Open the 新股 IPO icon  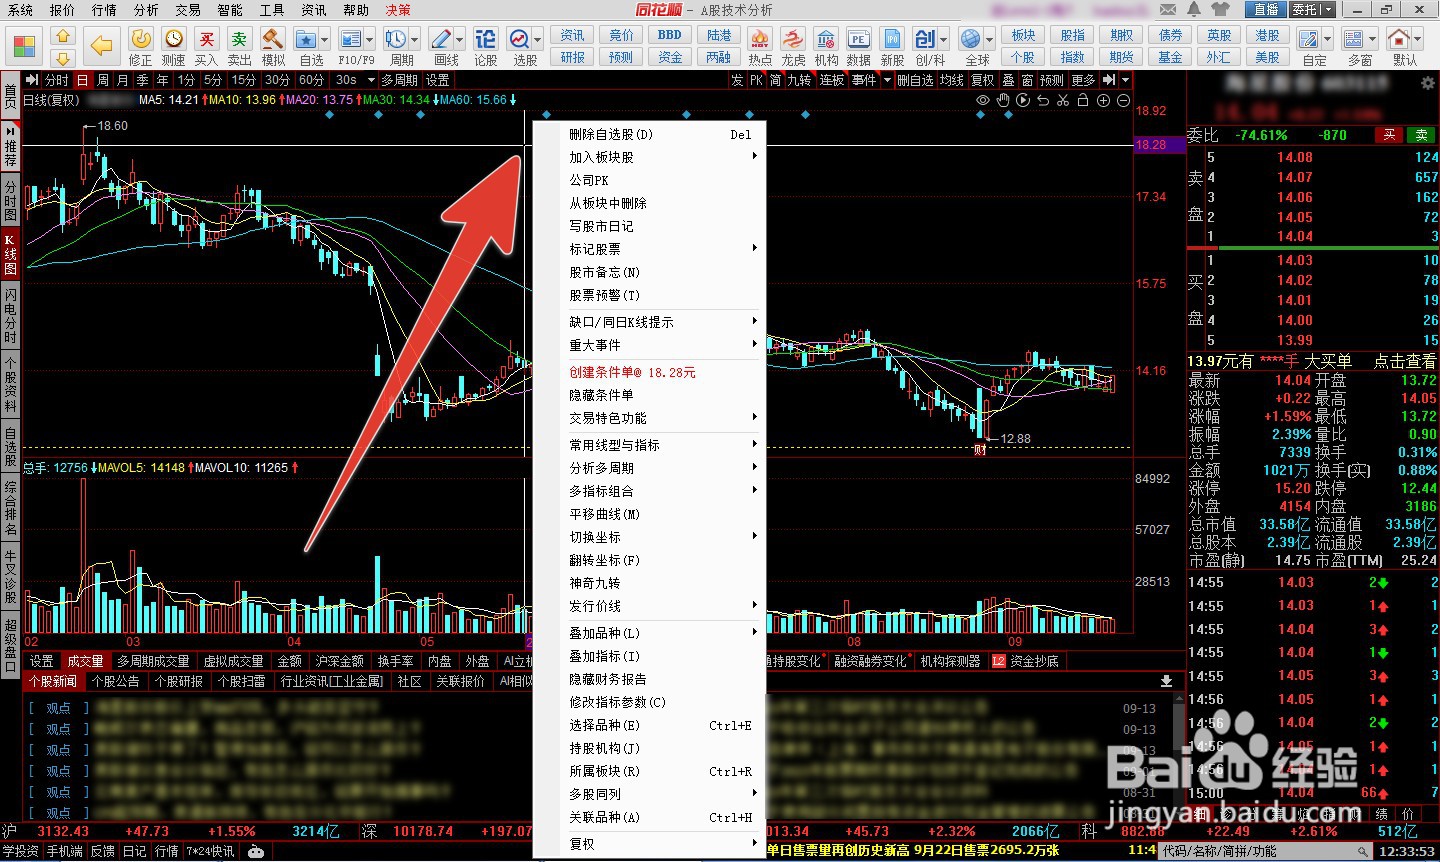[892, 39]
